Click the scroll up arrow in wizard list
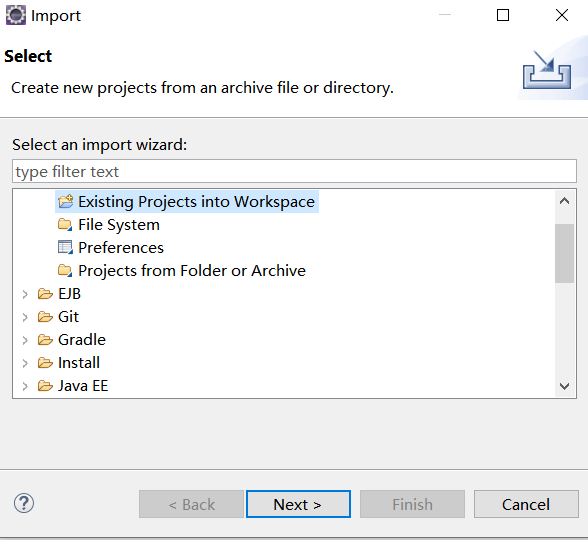Screen dimensions: 588x540 (x=564, y=201)
